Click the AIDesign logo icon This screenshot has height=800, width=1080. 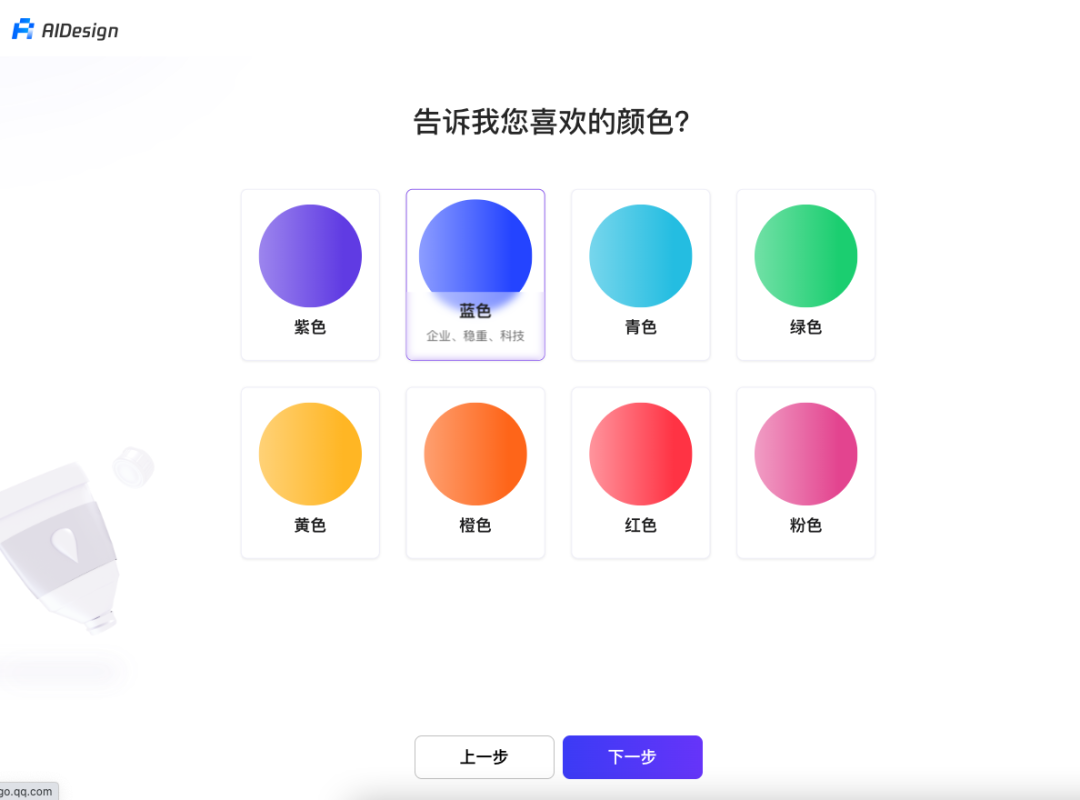coord(23,30)
